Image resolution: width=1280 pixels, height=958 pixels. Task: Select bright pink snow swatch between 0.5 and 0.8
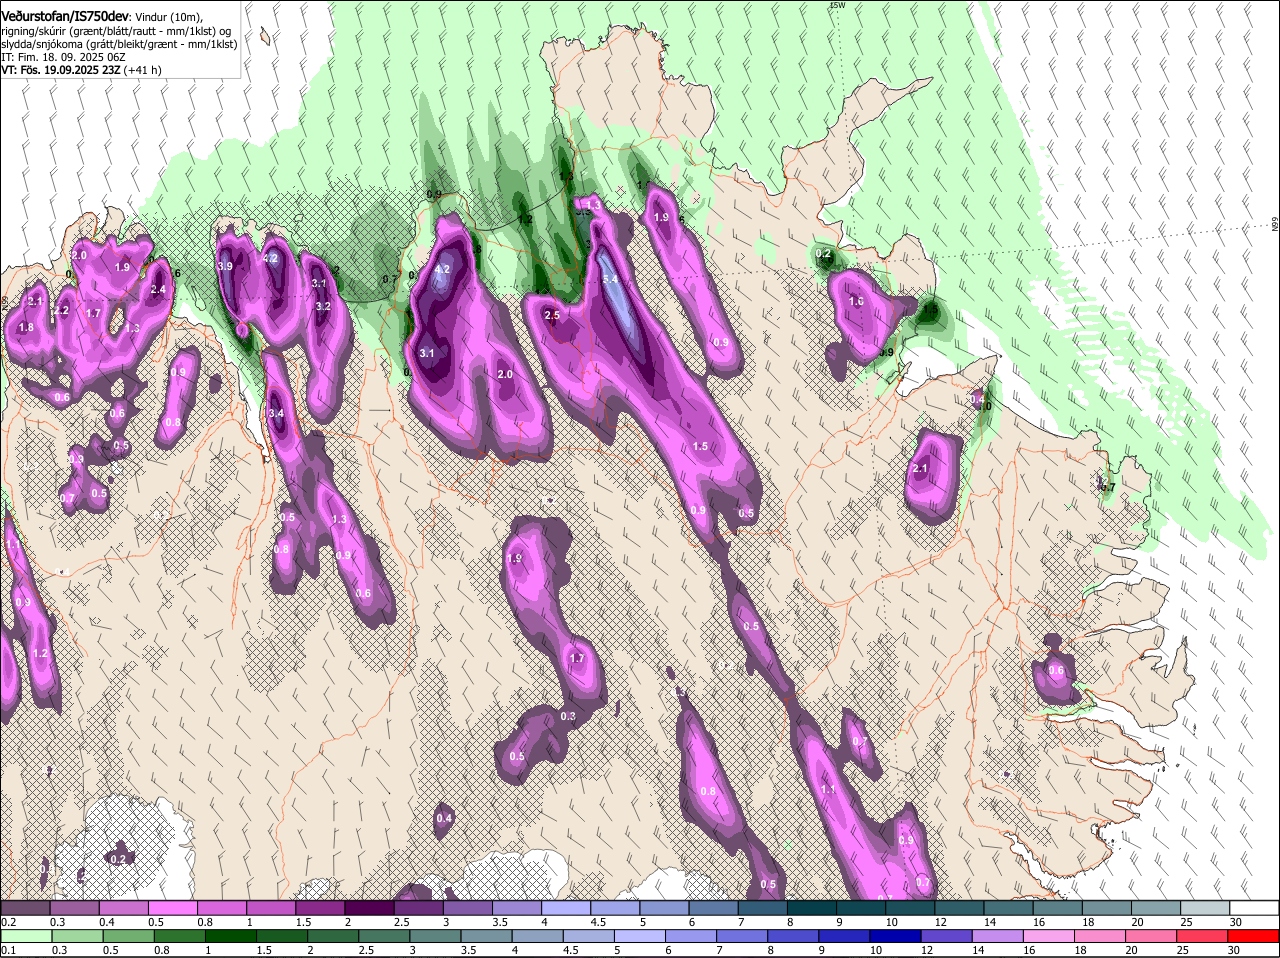173,908
